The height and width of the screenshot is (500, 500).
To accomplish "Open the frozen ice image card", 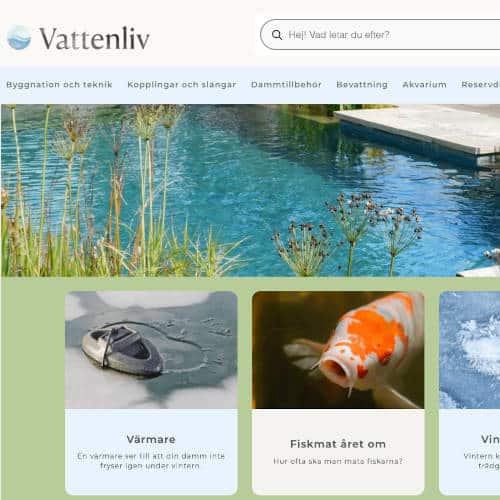I will [470, 350].
